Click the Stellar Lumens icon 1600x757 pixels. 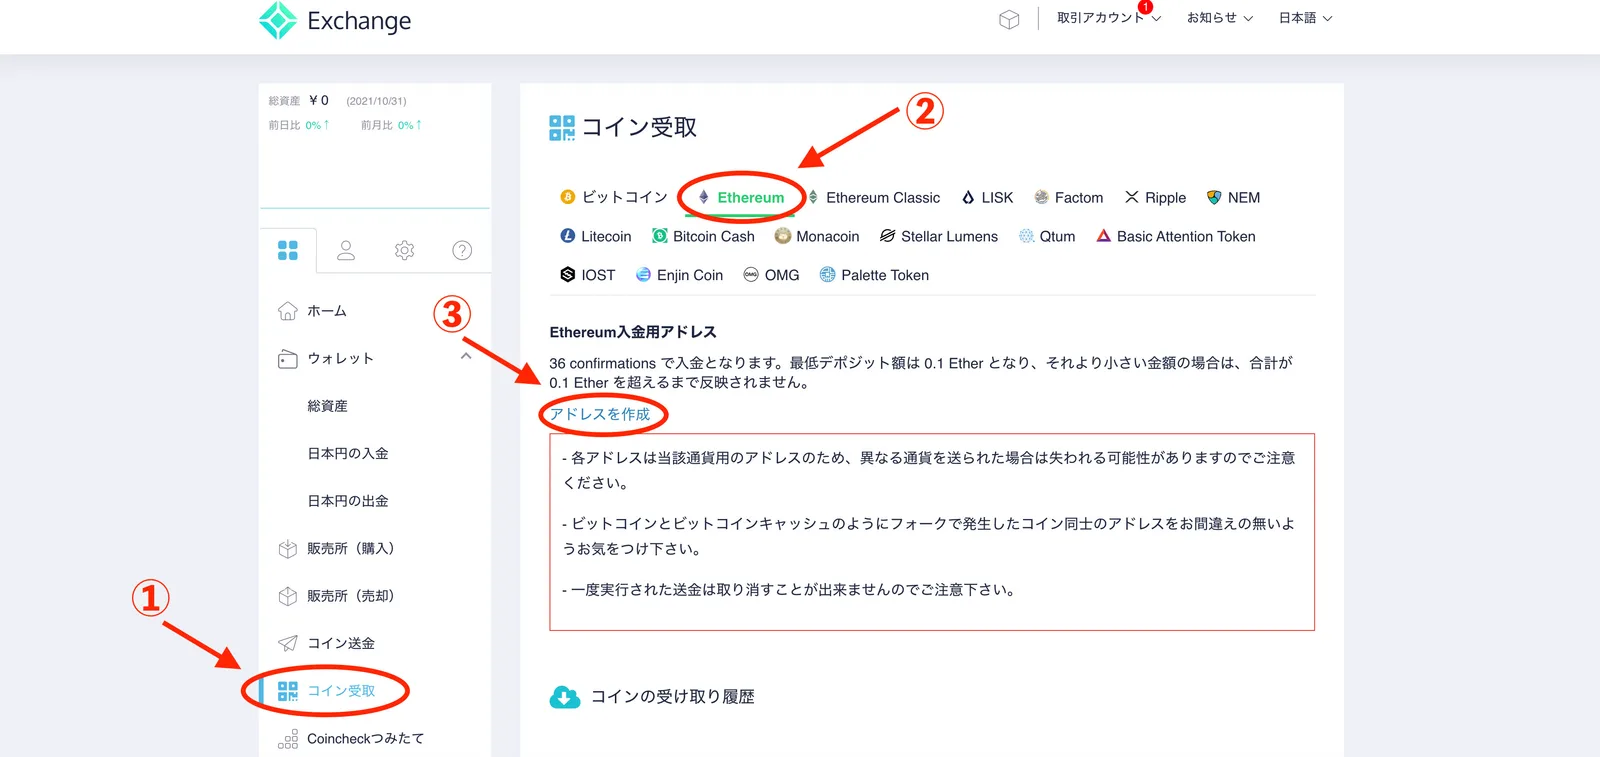point(887,236)
